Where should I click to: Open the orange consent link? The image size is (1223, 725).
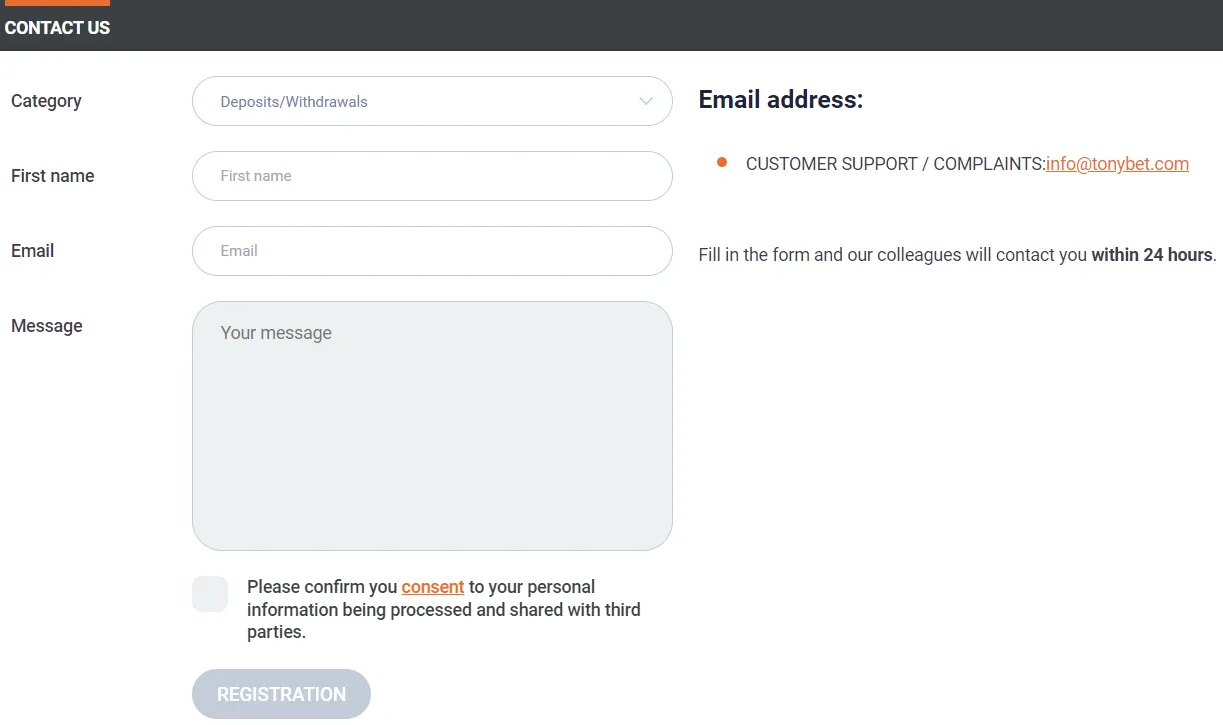pos(433,587)
